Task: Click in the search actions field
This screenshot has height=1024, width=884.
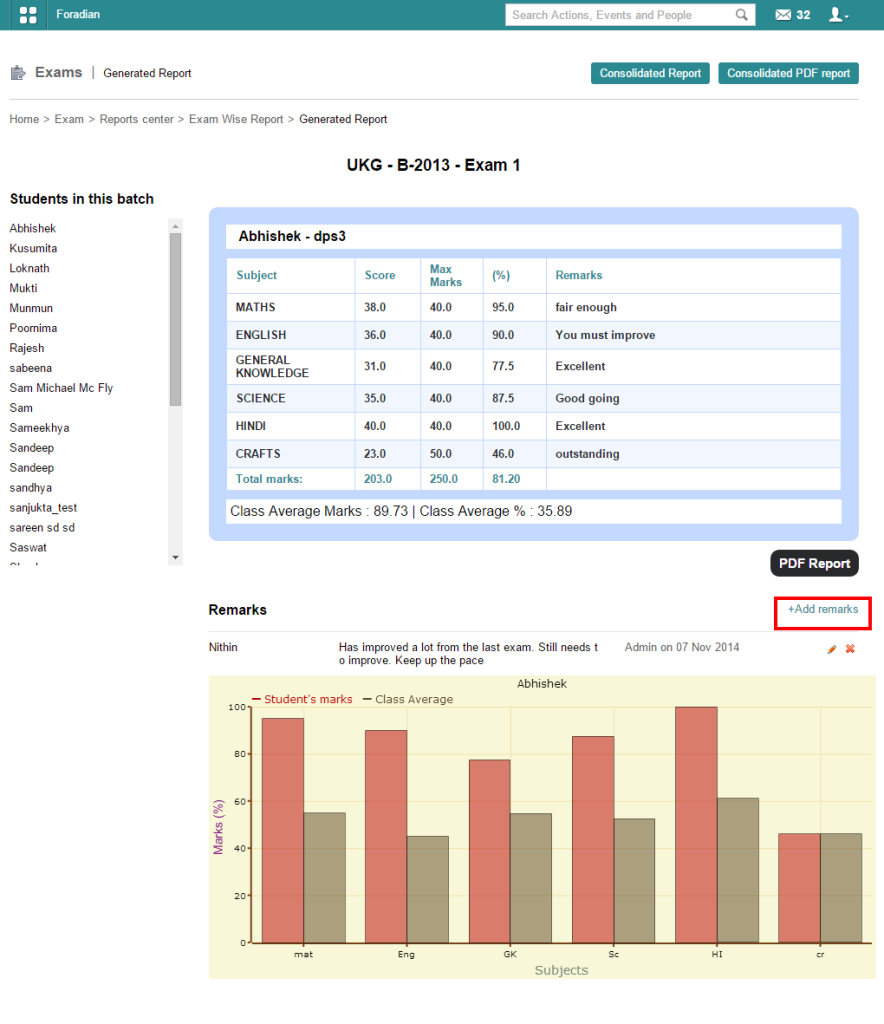Action: tap(620, 15)
